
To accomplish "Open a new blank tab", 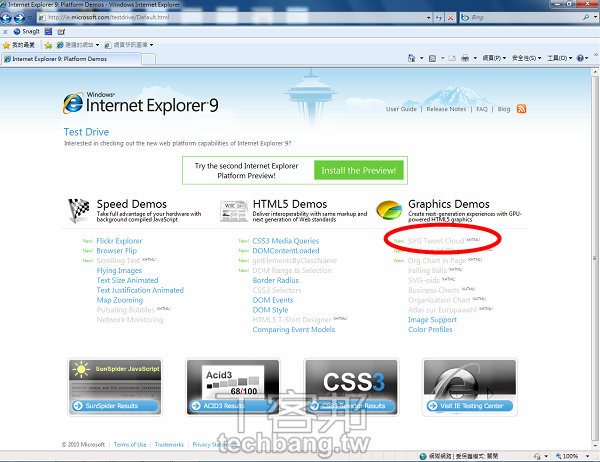I will pyautogui.click(x=148, y=59).
